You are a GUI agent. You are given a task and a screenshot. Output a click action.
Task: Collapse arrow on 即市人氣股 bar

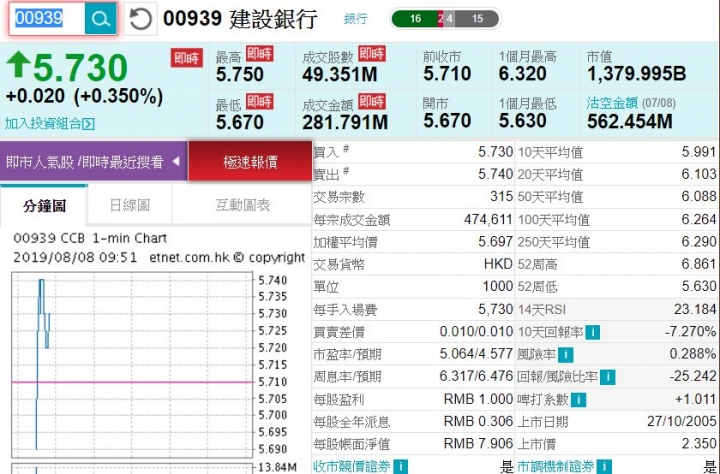coord(176,162)
